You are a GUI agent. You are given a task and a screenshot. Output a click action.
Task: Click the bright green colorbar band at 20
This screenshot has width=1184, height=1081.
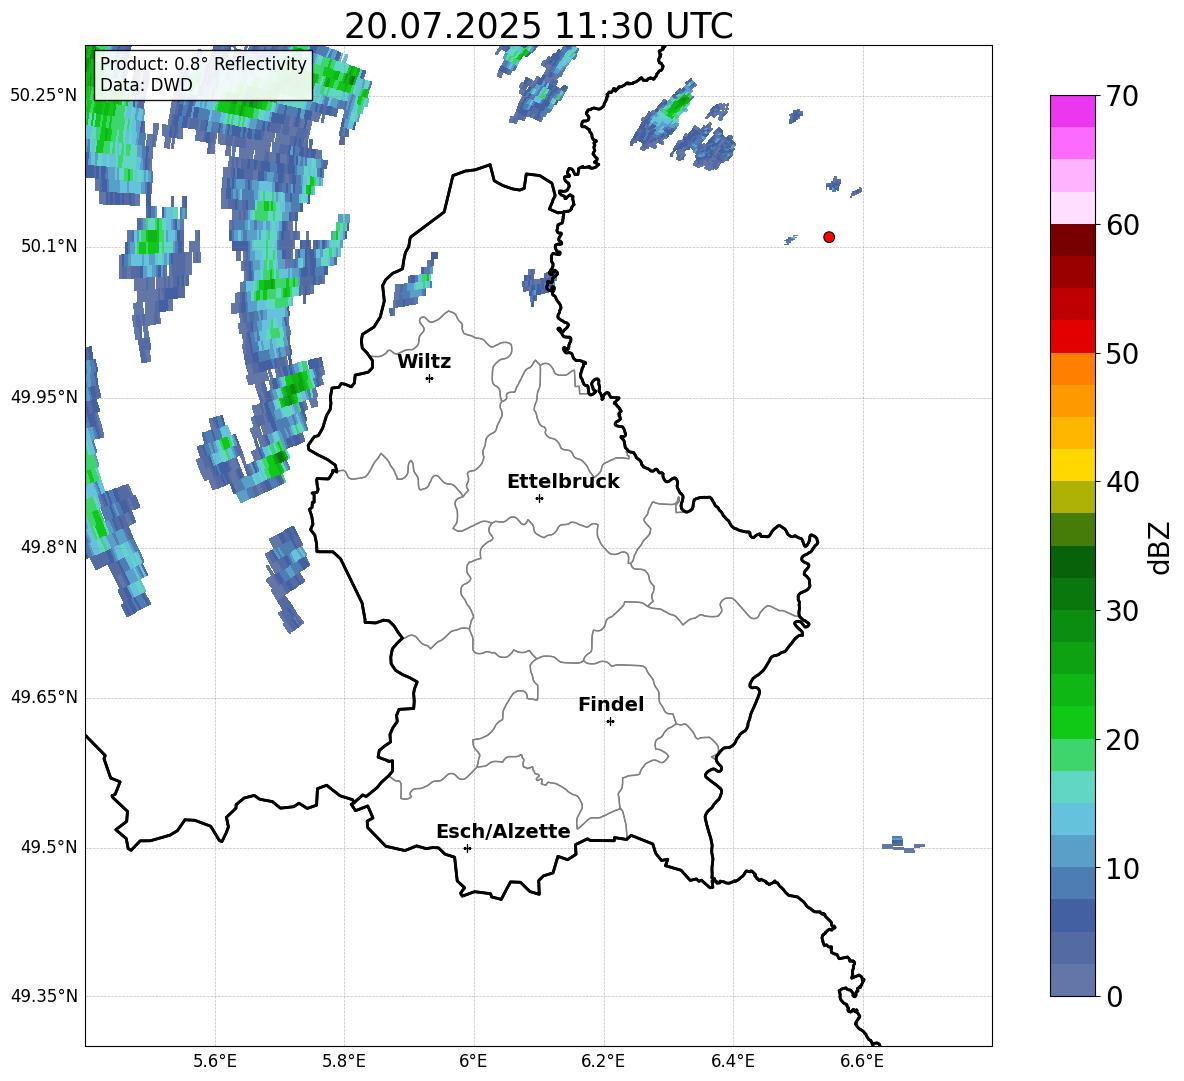click(1072, 722)
